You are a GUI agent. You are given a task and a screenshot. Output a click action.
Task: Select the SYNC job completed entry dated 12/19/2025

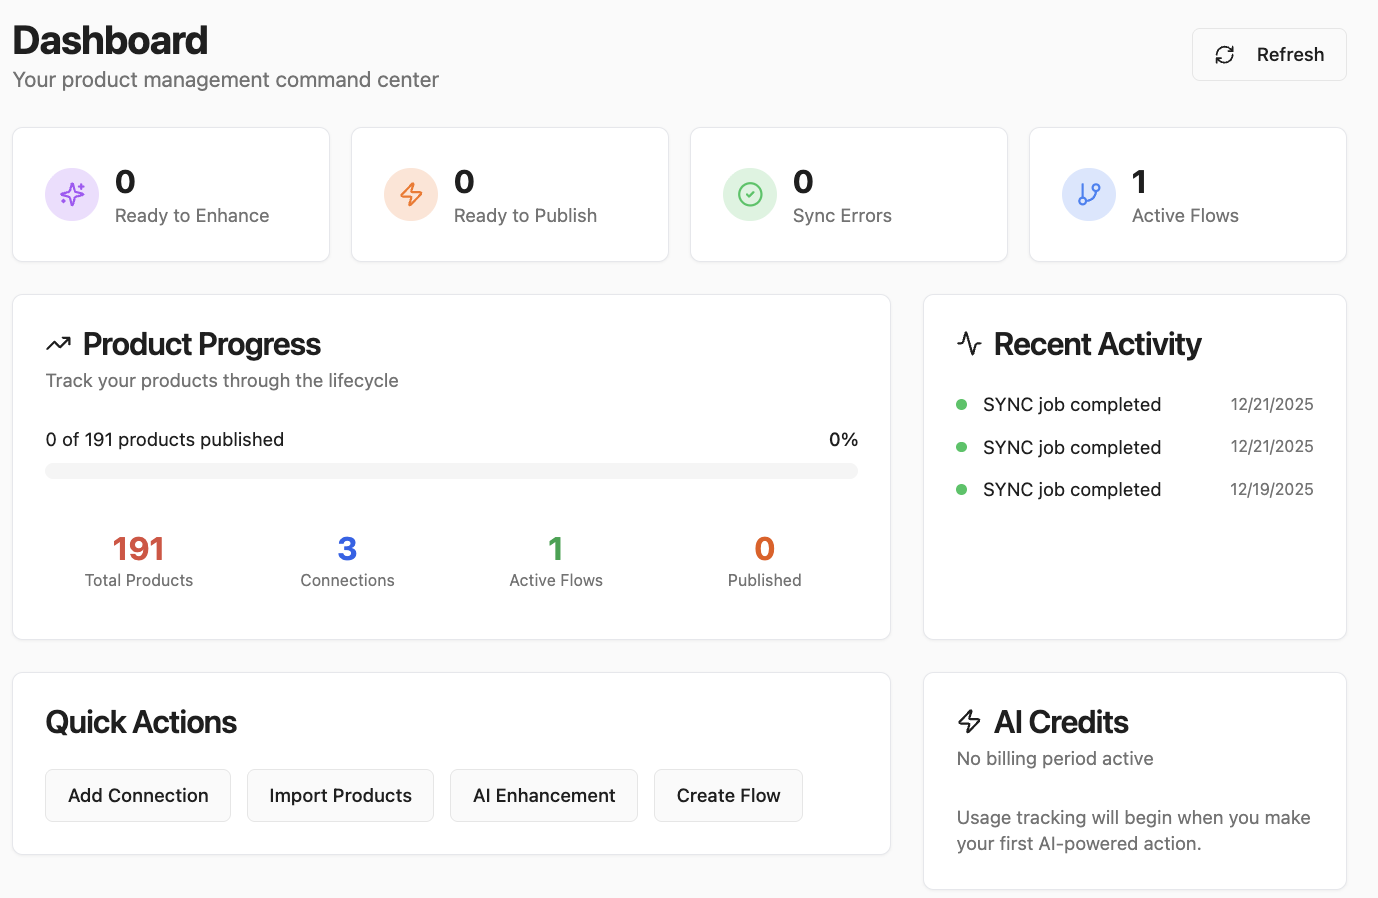[1072, 489]
